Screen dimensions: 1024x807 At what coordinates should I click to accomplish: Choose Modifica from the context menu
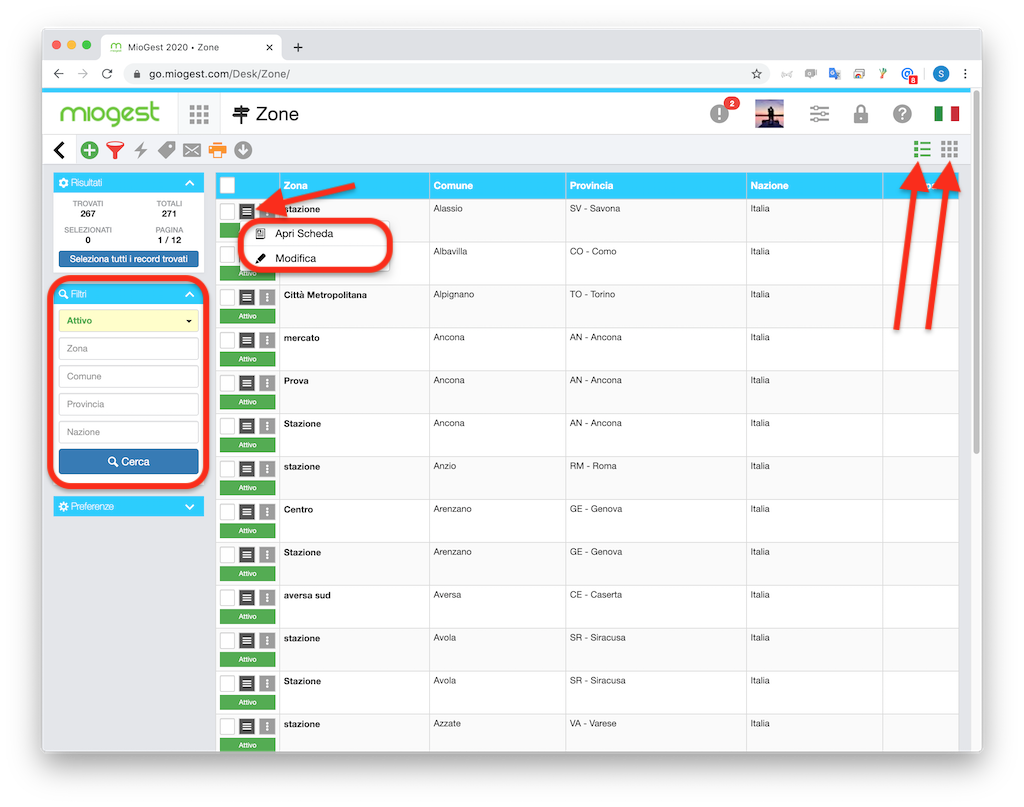(x=295, y=259)
